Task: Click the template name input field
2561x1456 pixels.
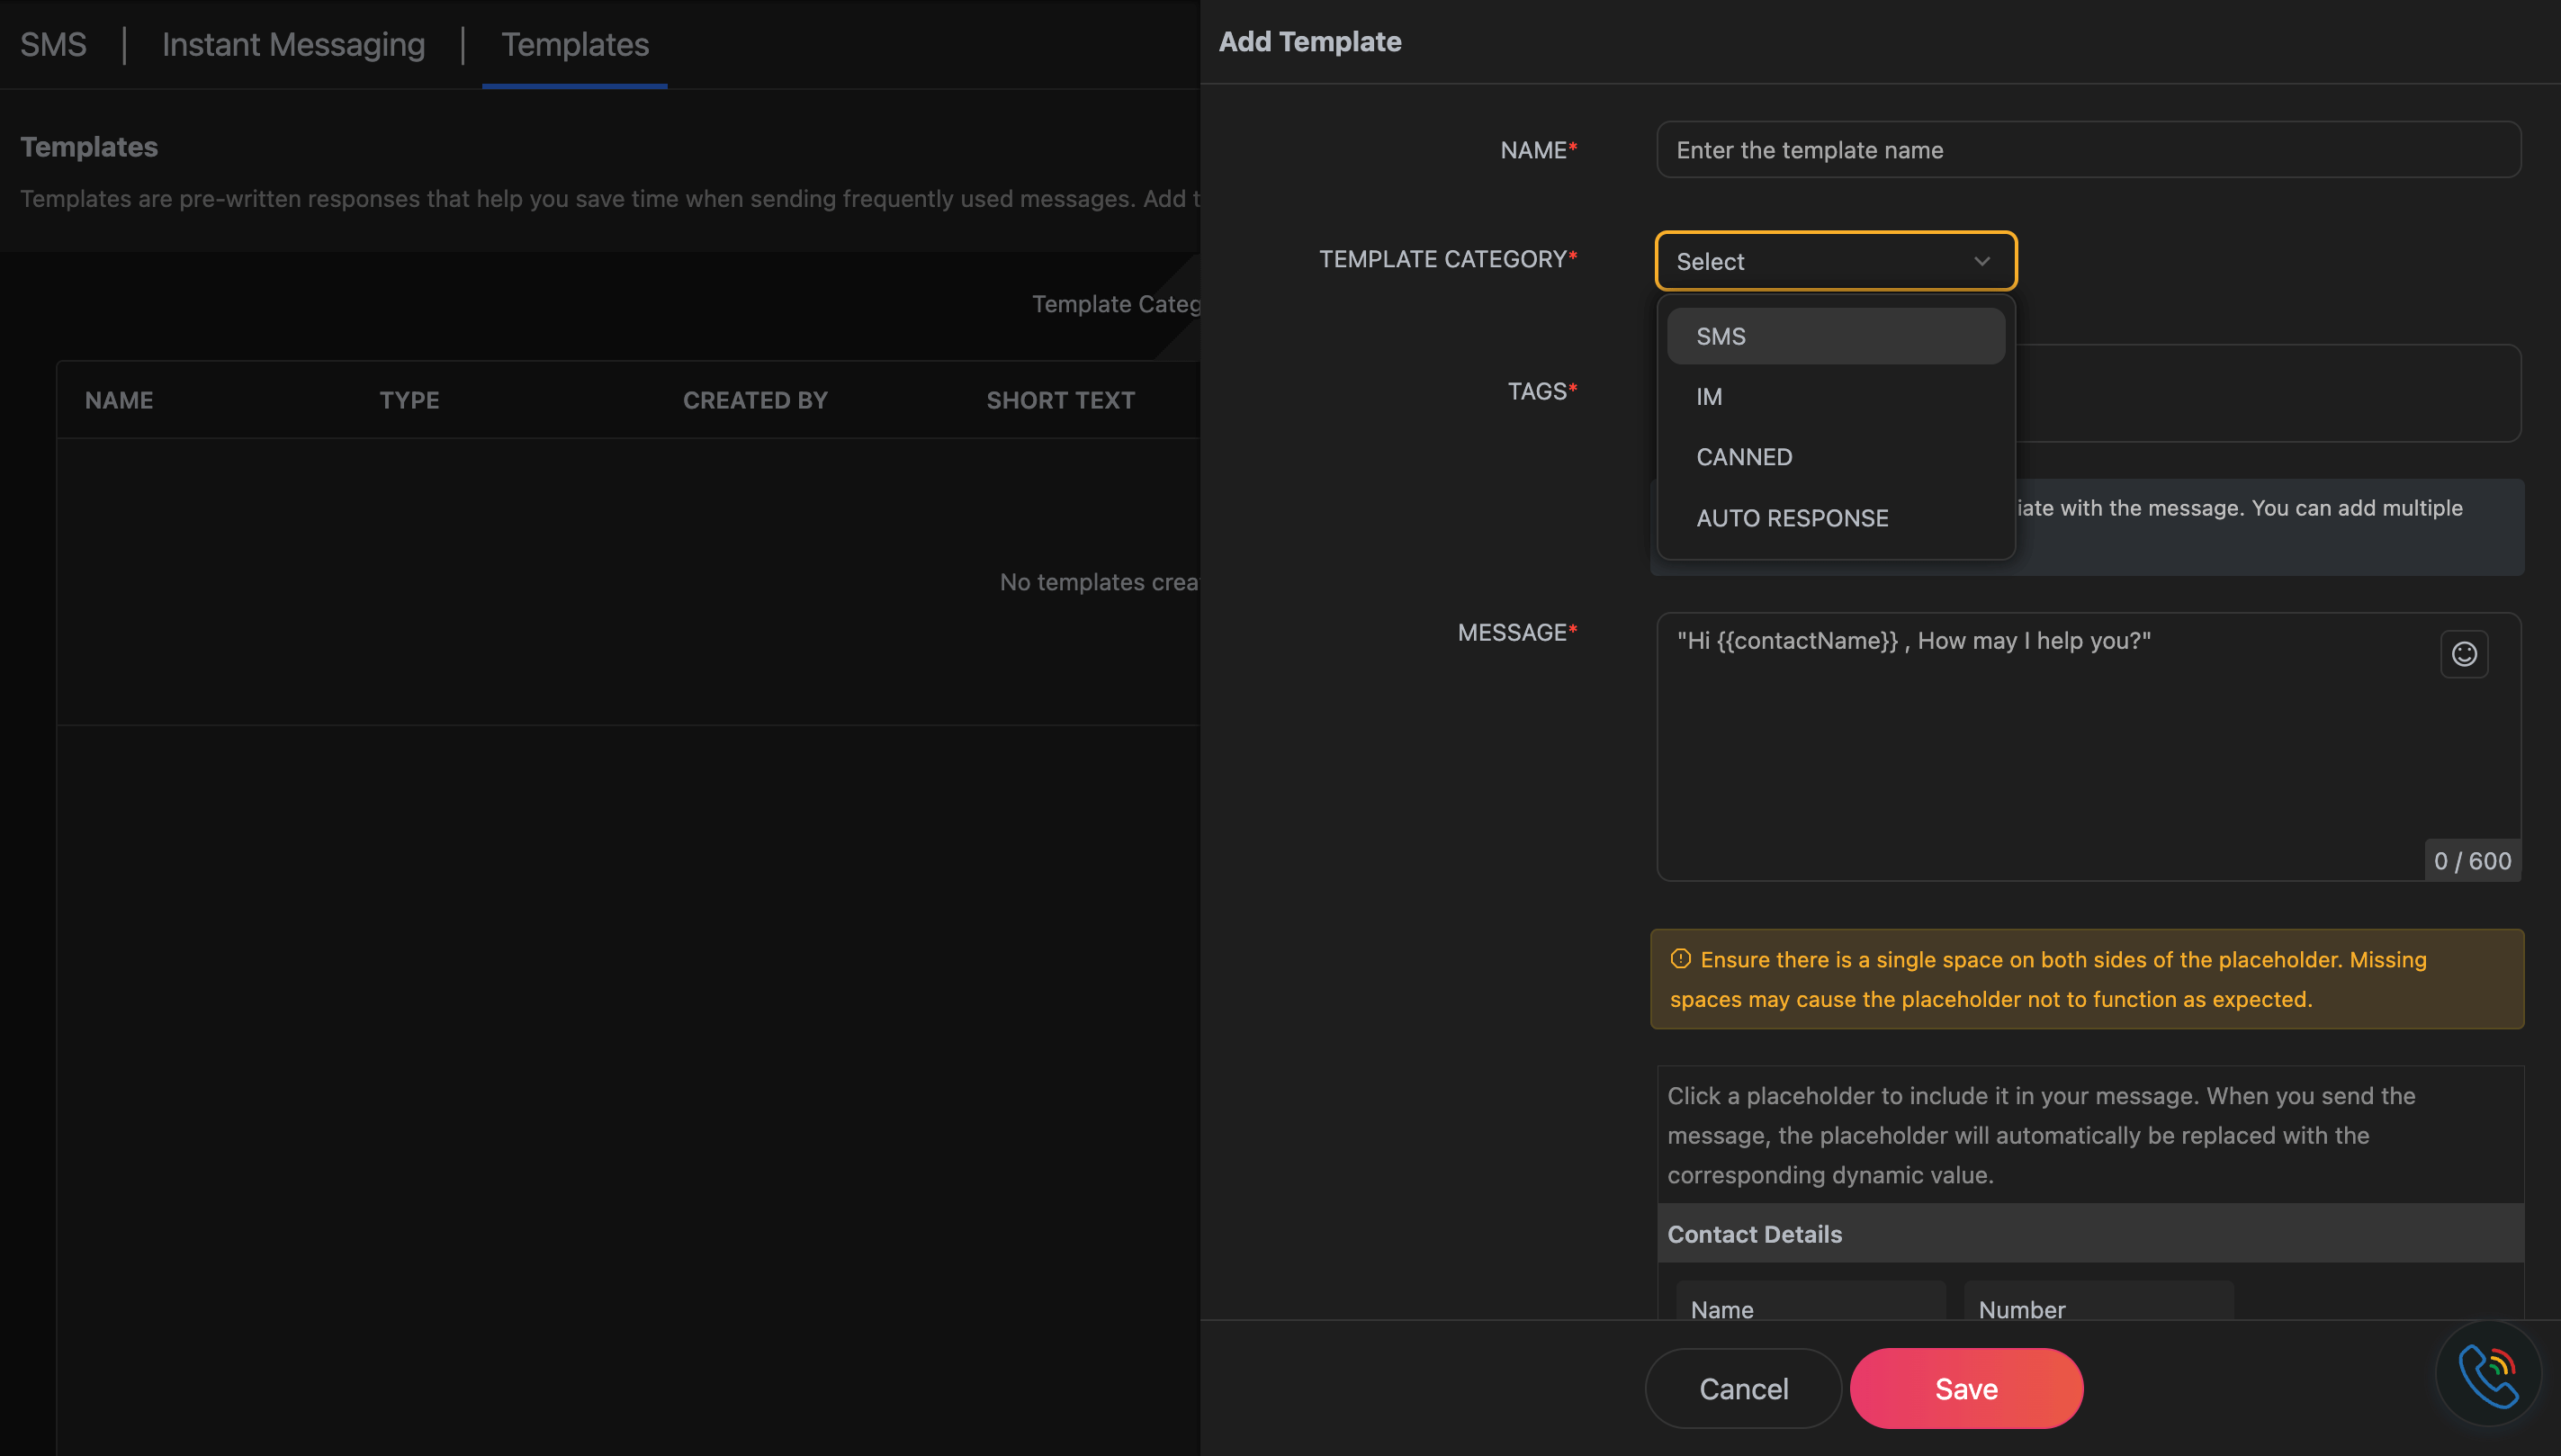Action: point(2087,149)
